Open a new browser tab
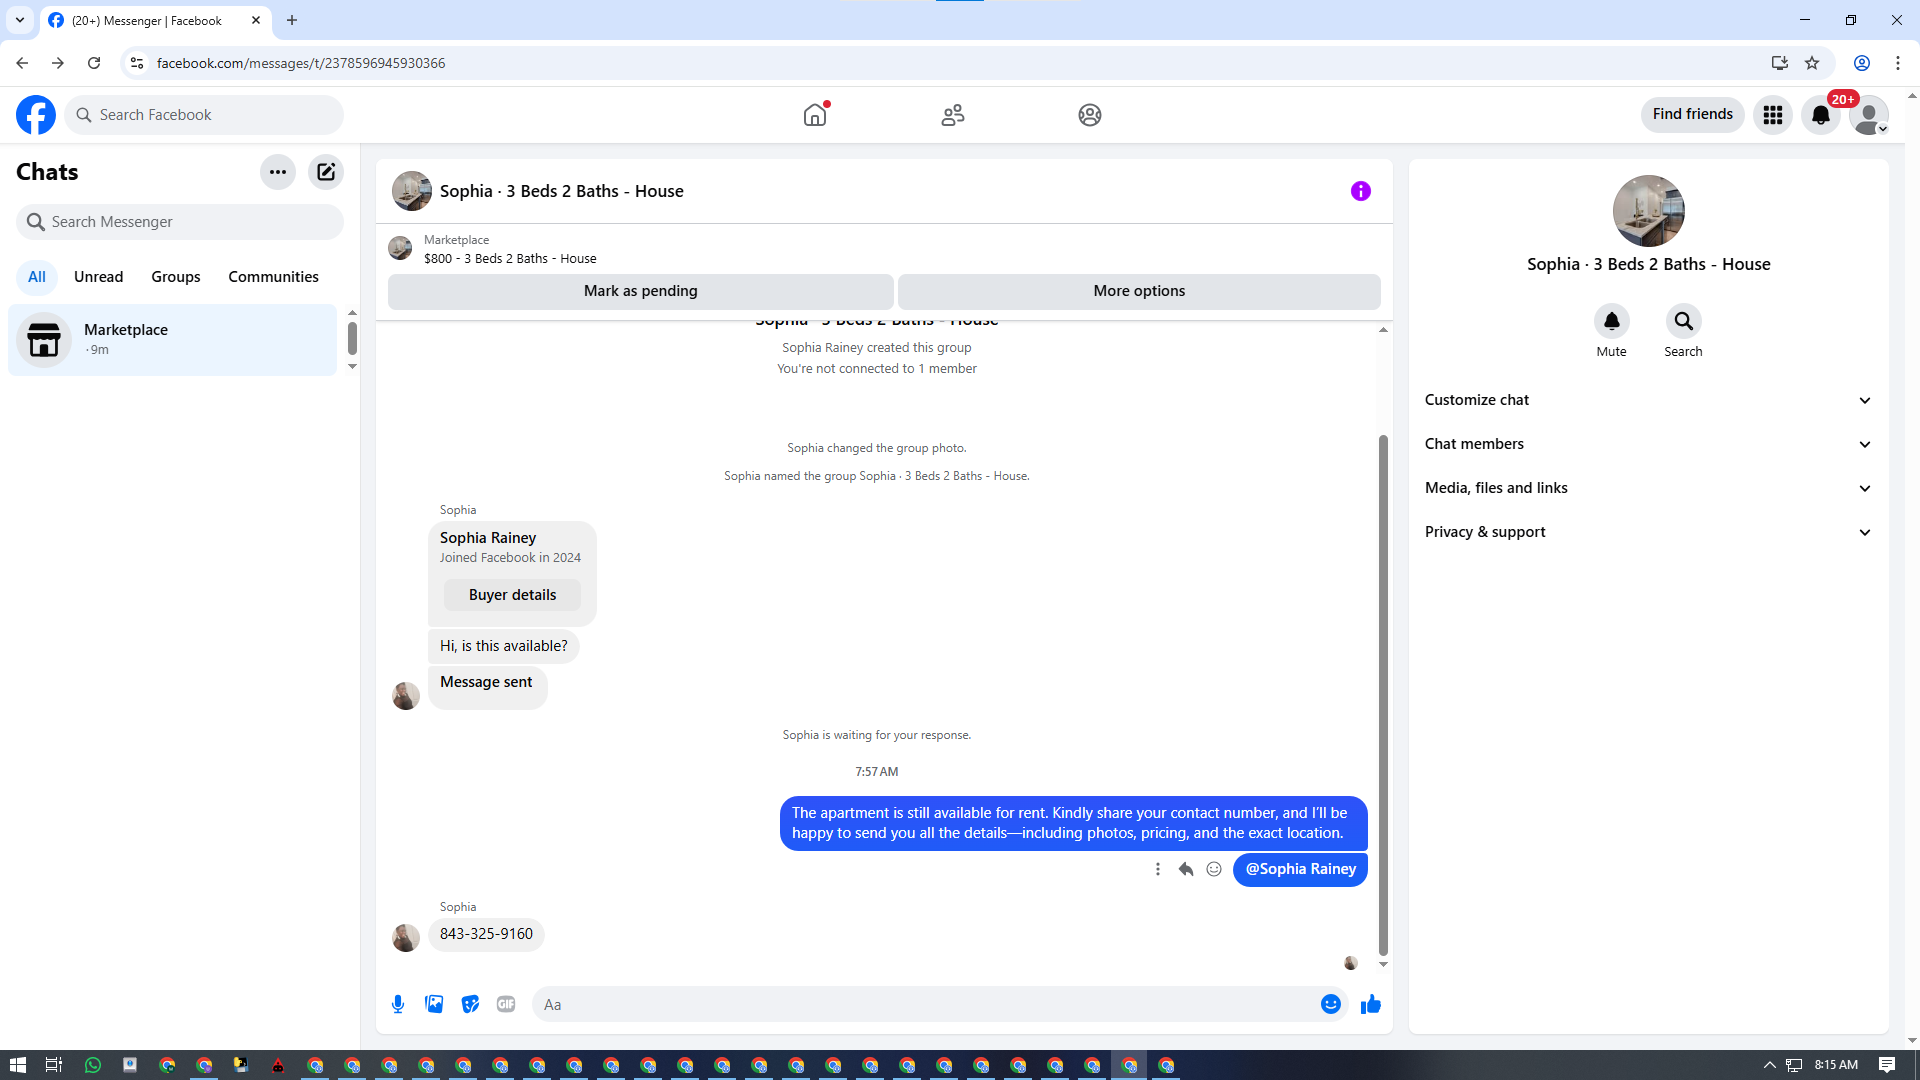1920x1080 pixels. [292, 20]
